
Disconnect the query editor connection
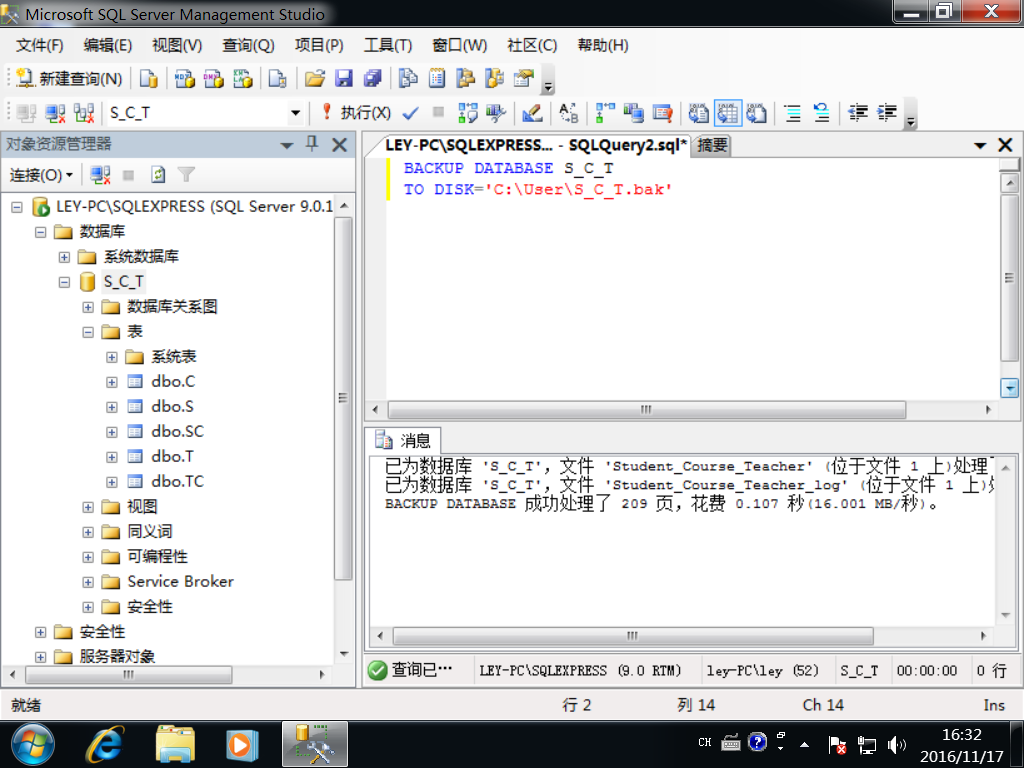pyautogui.click(x=55, y=113)
